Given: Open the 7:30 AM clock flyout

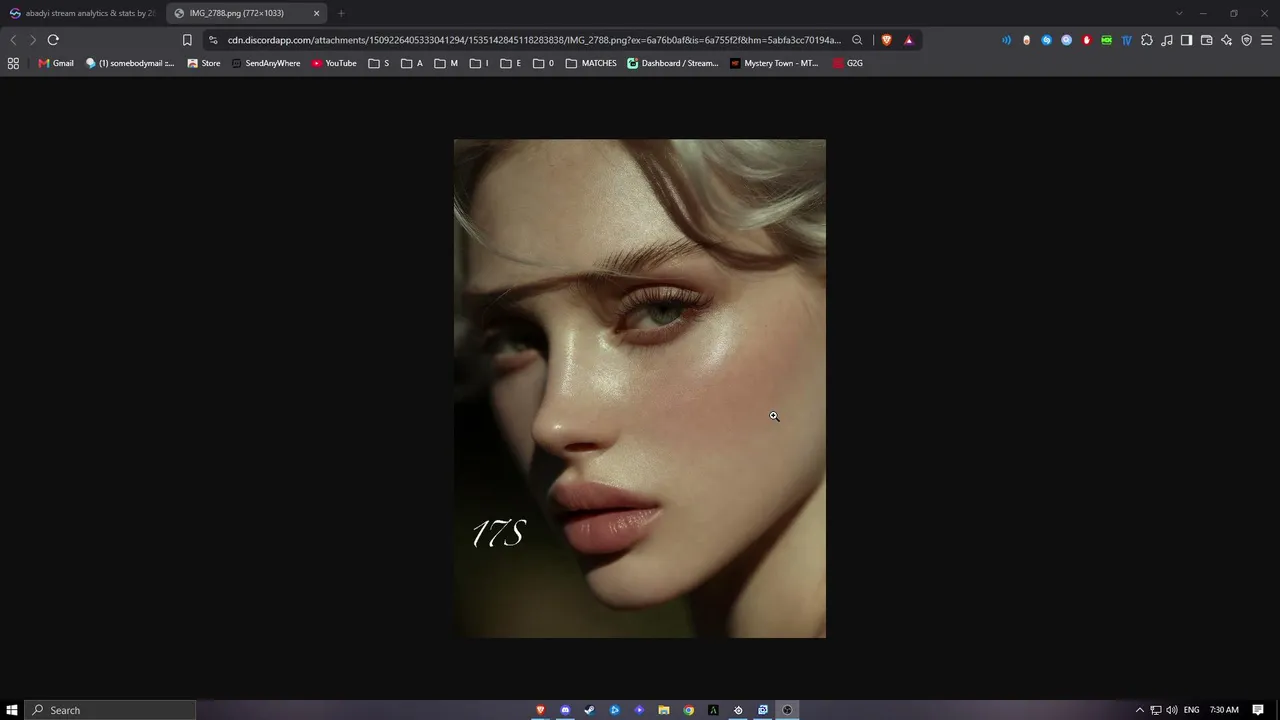Looking at the screenshot, I should point(1224,710).
